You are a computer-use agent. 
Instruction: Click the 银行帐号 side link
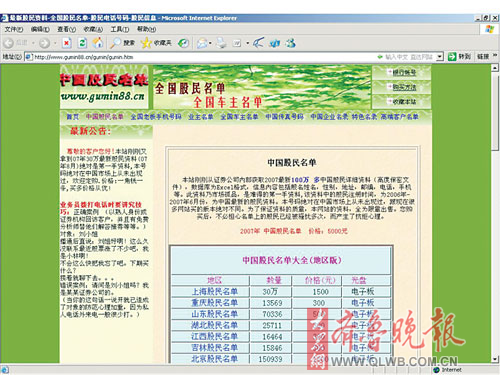point(404,72)
